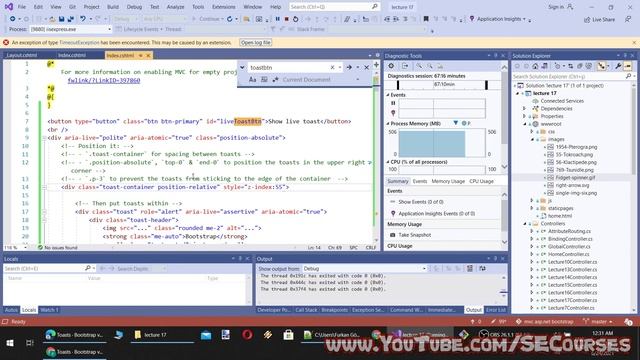Open the Analyze menu

tap(176, 7)
